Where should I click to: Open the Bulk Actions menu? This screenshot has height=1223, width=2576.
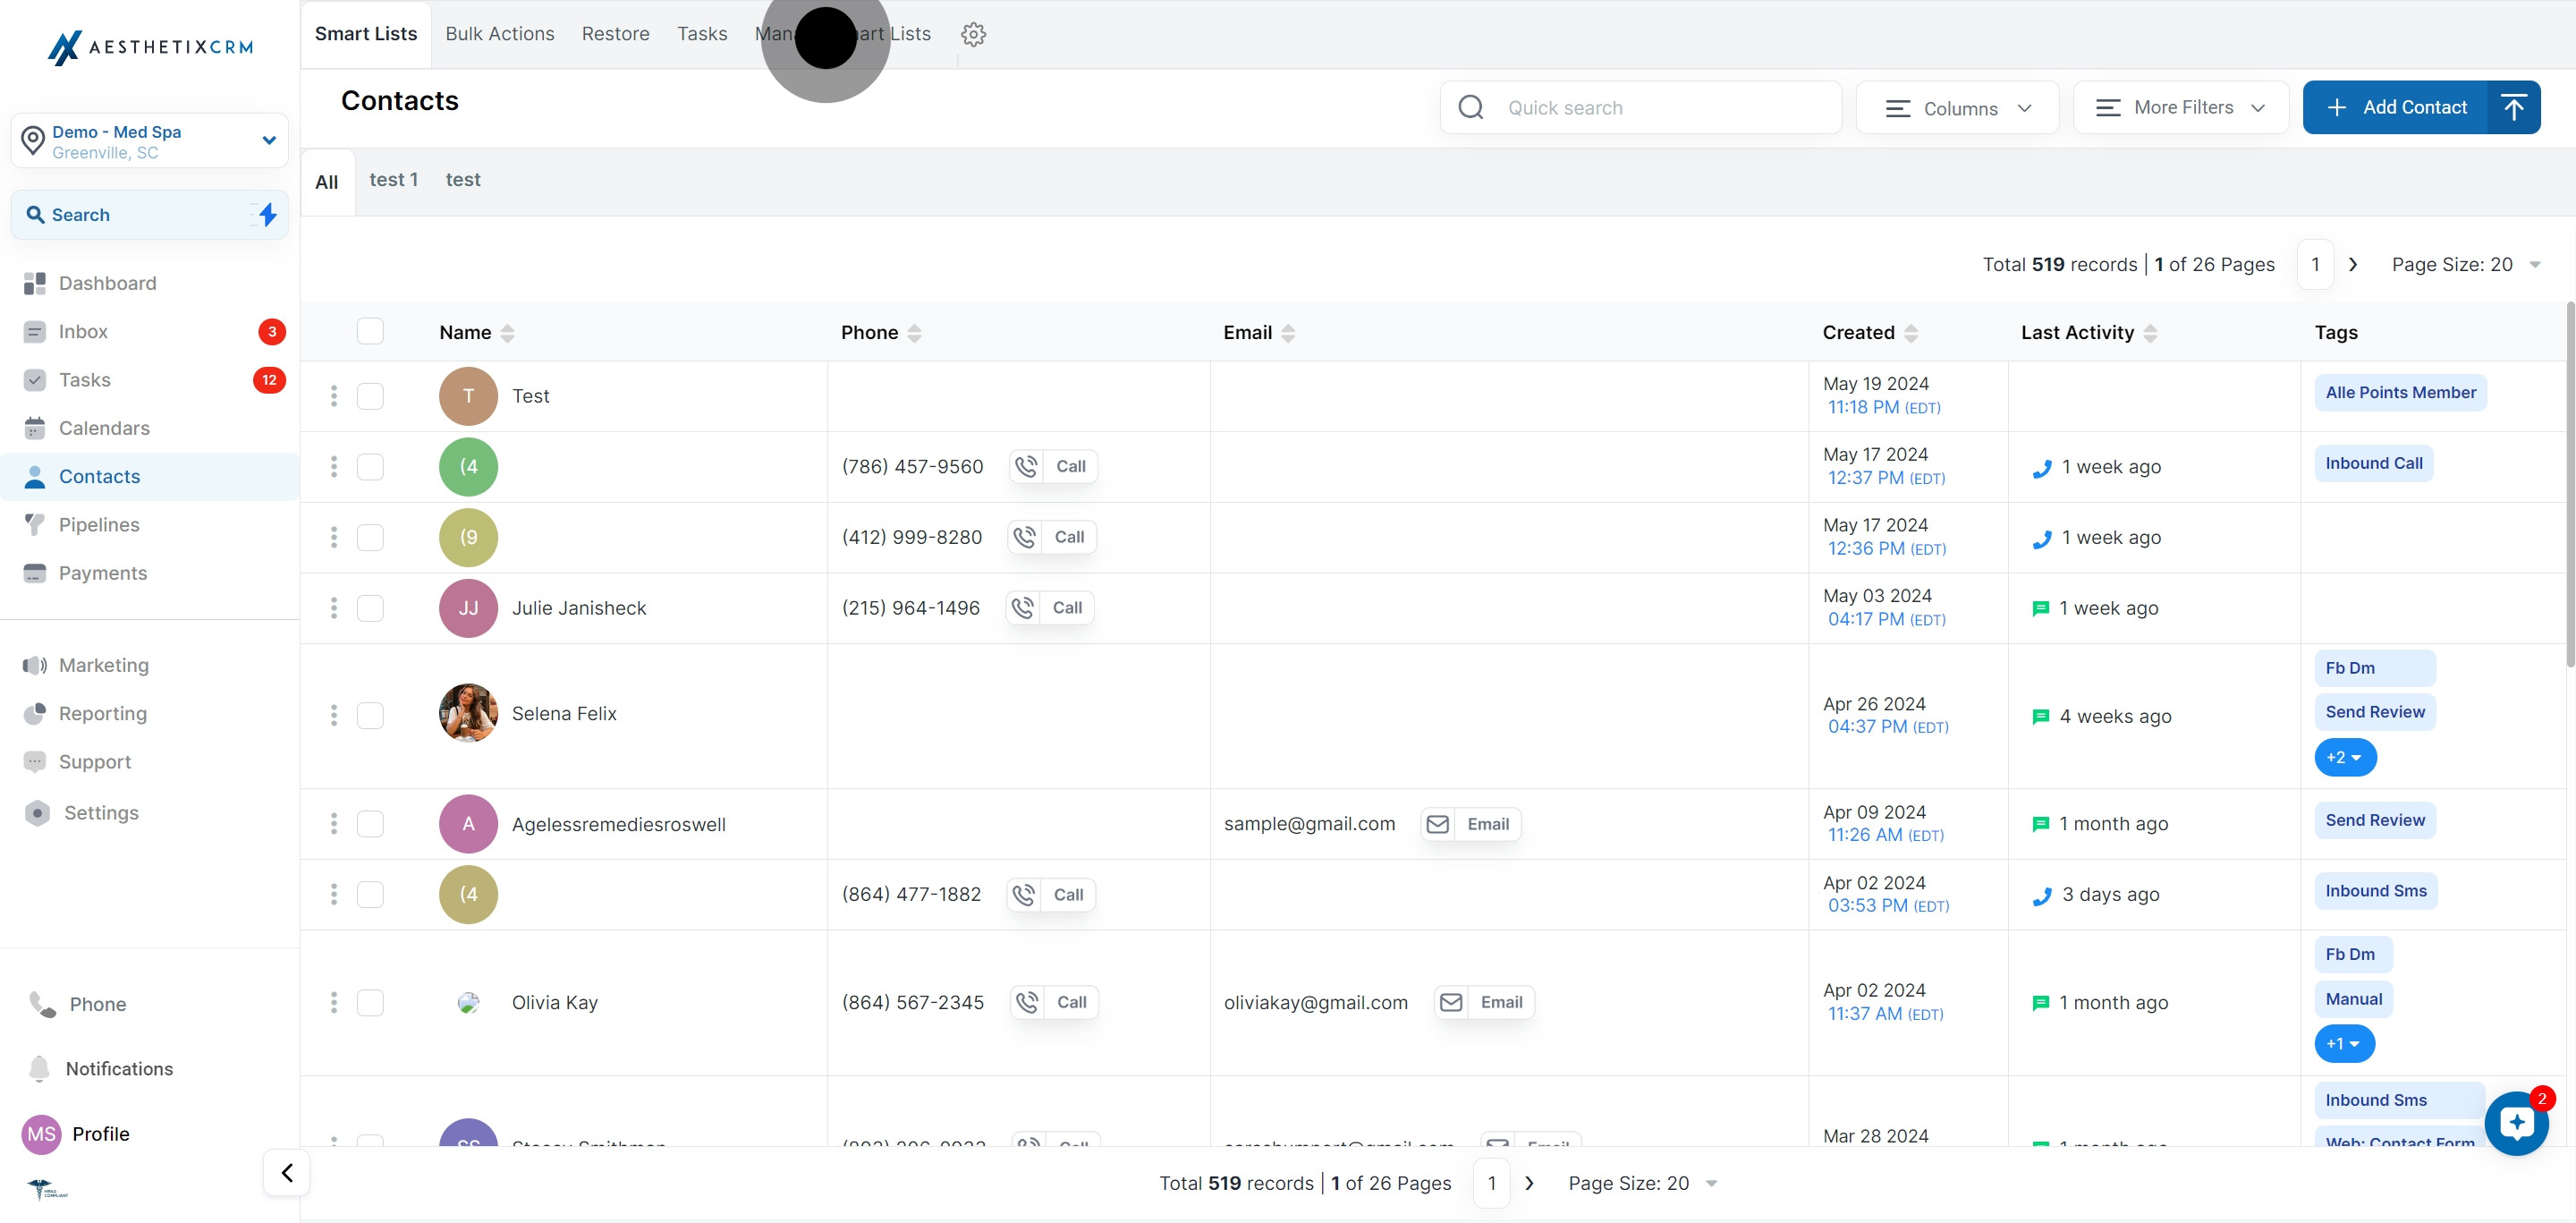(500, 33)
